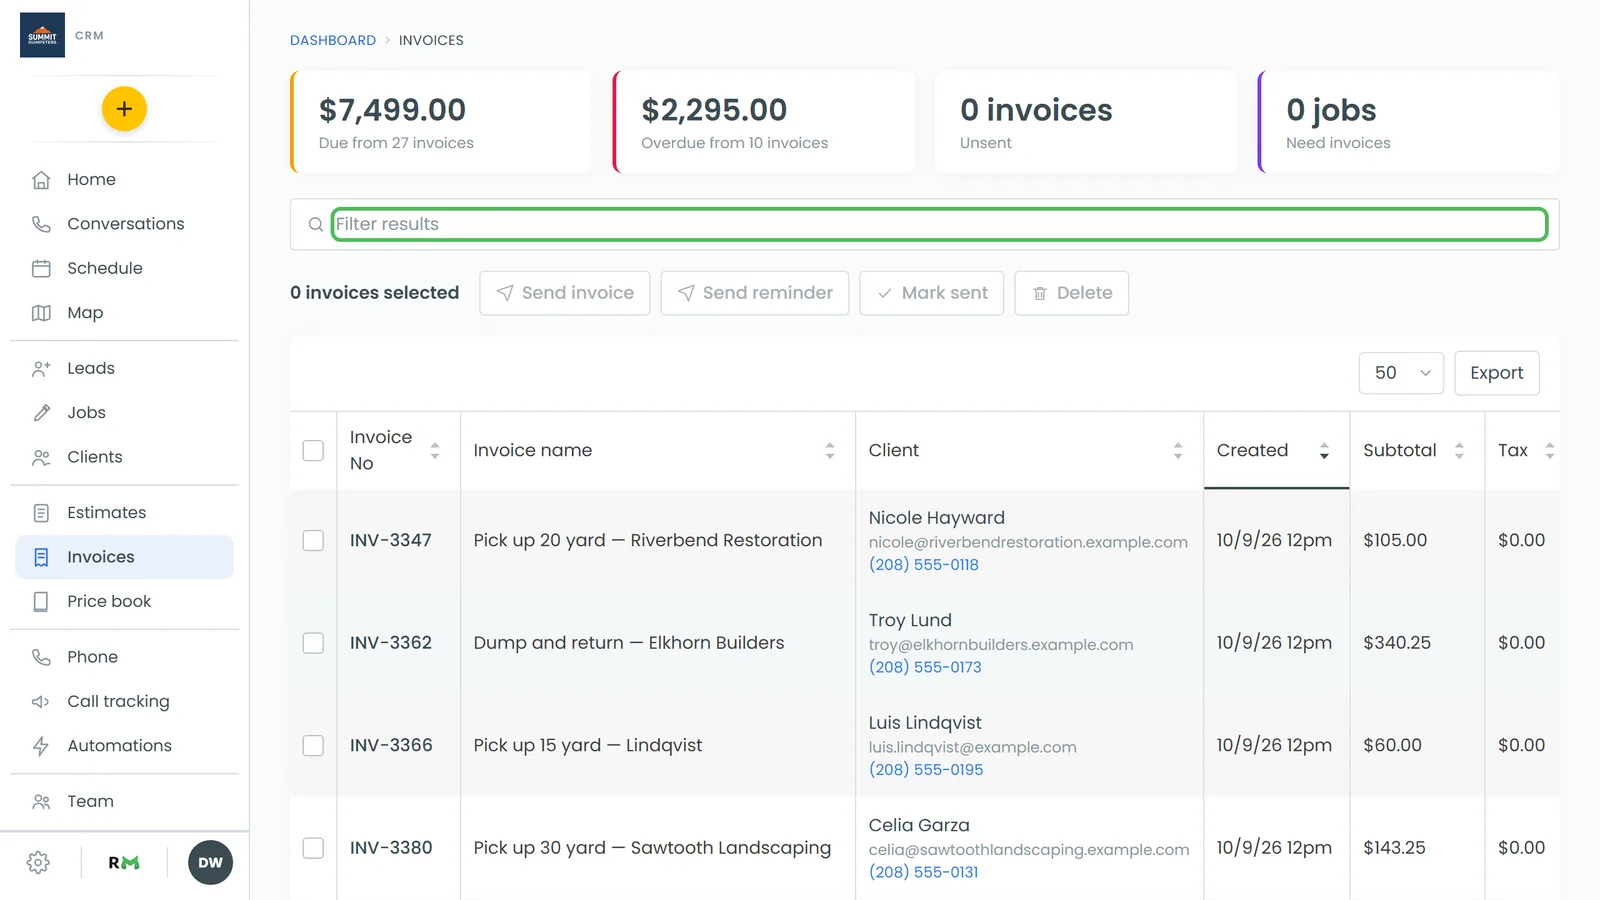This screenshot has height=900, width=1600.
Task: Go to Home in the sidebar
Action: 124,180
